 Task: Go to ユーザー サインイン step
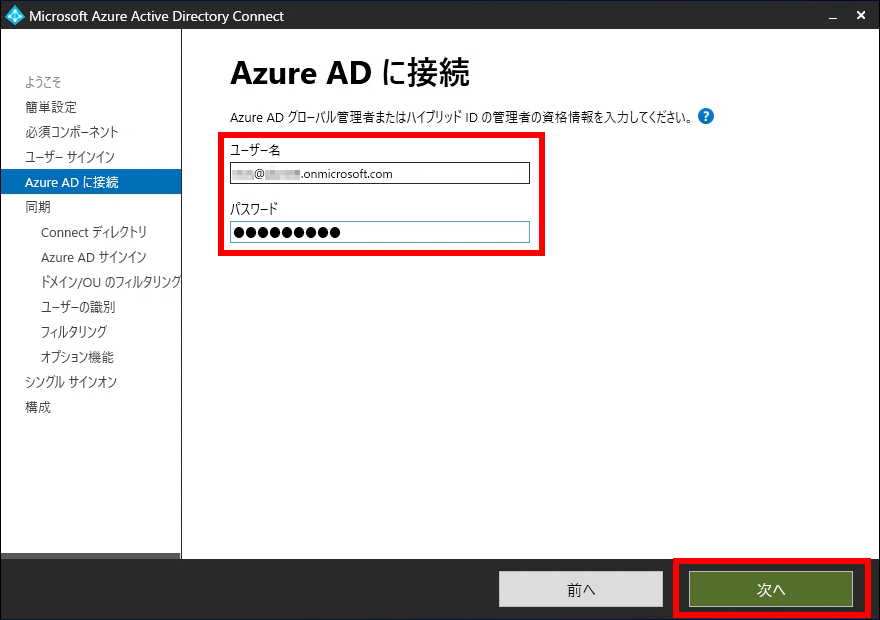pyautogui.click(x=70, y=157)
